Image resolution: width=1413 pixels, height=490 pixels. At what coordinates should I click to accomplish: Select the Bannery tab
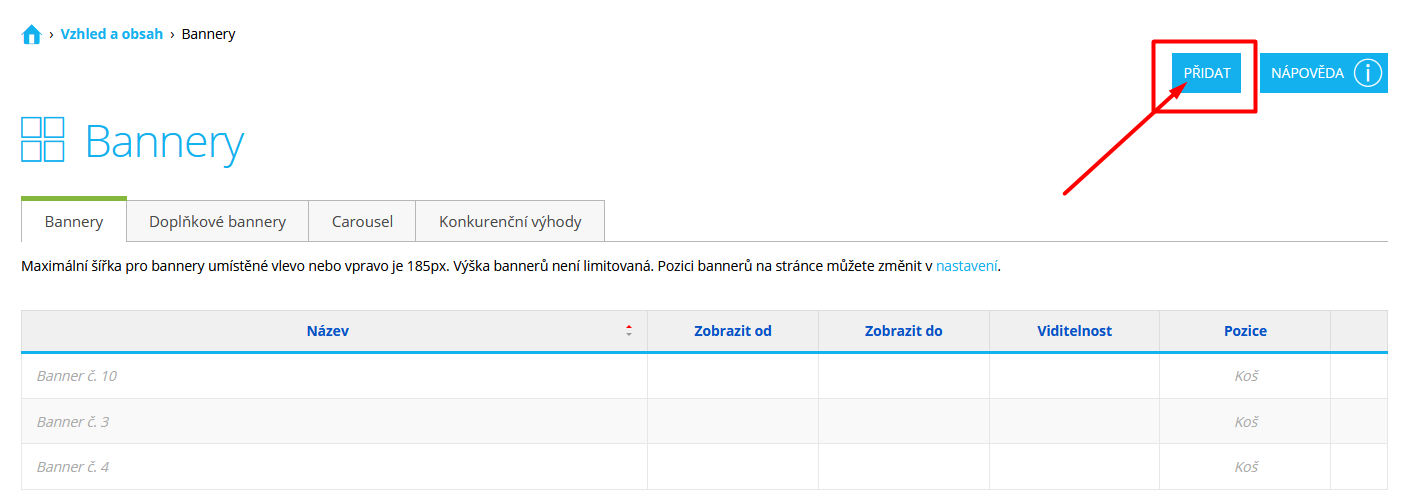pyautogui.click(x=74, y=221)
